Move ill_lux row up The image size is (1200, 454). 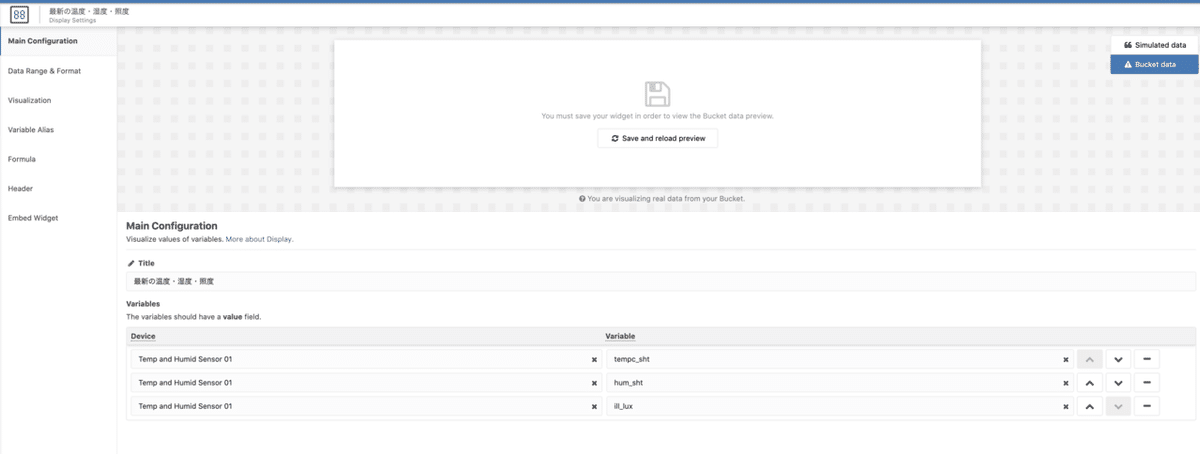tap(1089, 406)
